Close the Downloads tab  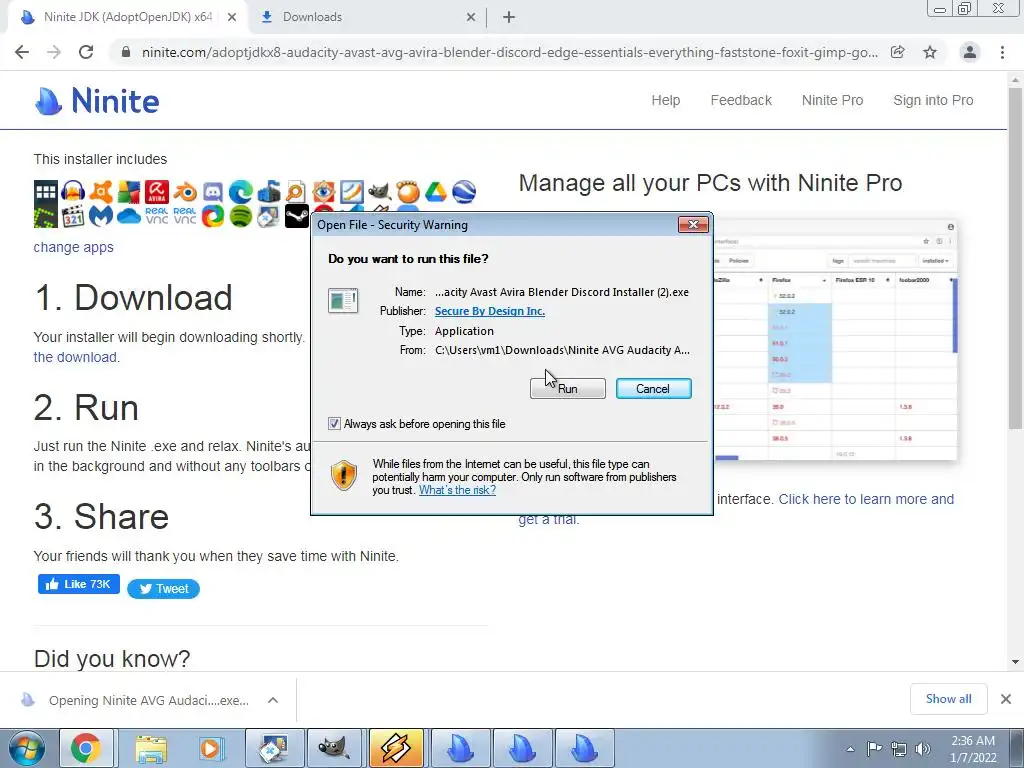(471, 18)
